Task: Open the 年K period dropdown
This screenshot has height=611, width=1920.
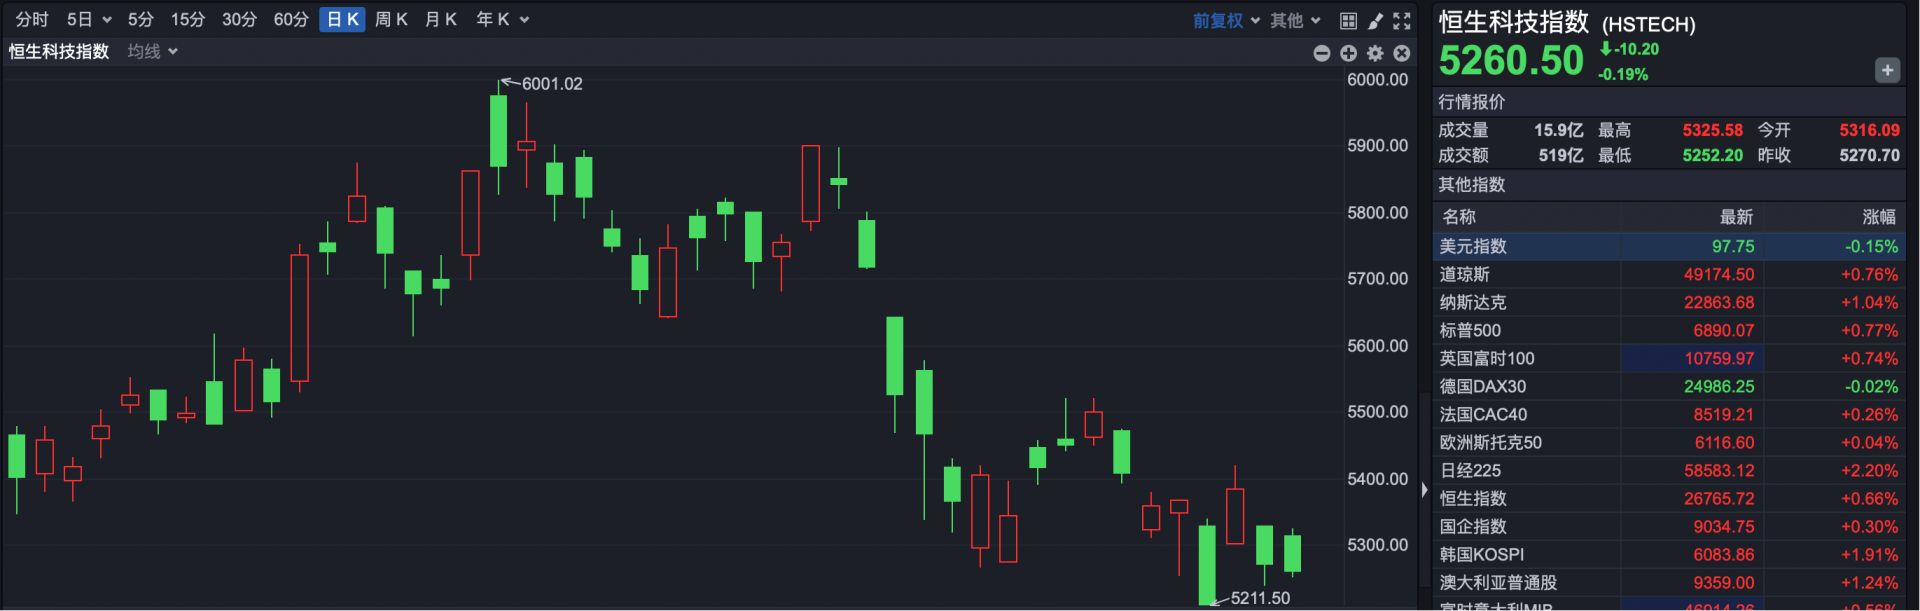Action: (502, 19)
